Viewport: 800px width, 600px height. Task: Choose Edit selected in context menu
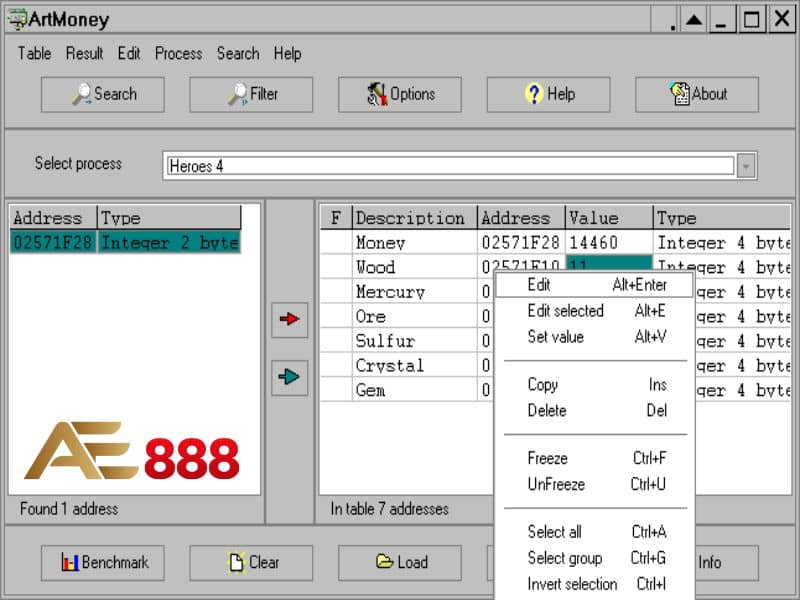[x=595, y=311]
